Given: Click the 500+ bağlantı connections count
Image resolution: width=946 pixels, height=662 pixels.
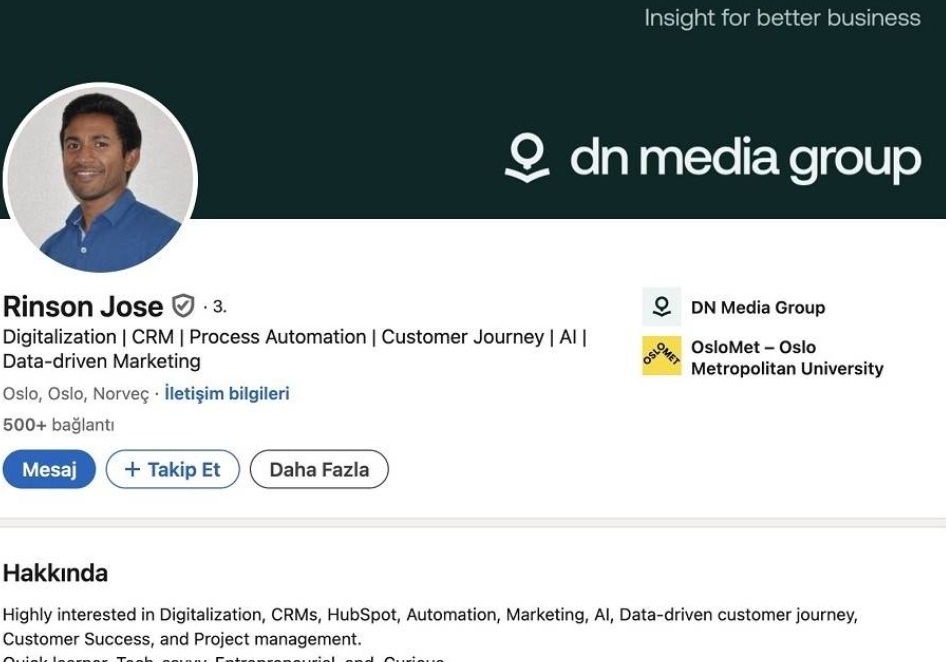Looking at the screenshot, I should 58,425.
